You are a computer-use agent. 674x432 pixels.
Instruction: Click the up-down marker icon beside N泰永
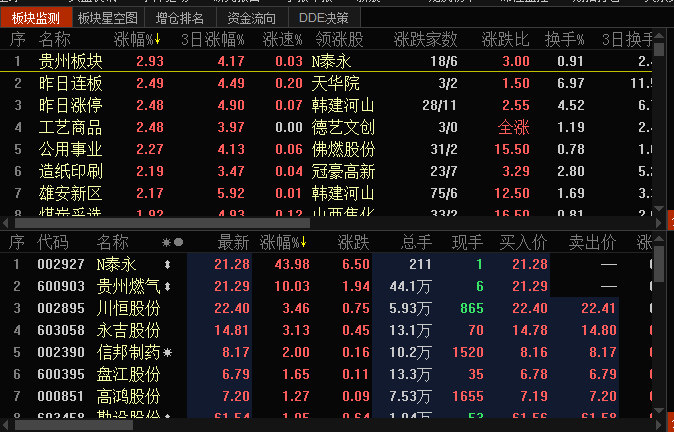tap(168, 264)
